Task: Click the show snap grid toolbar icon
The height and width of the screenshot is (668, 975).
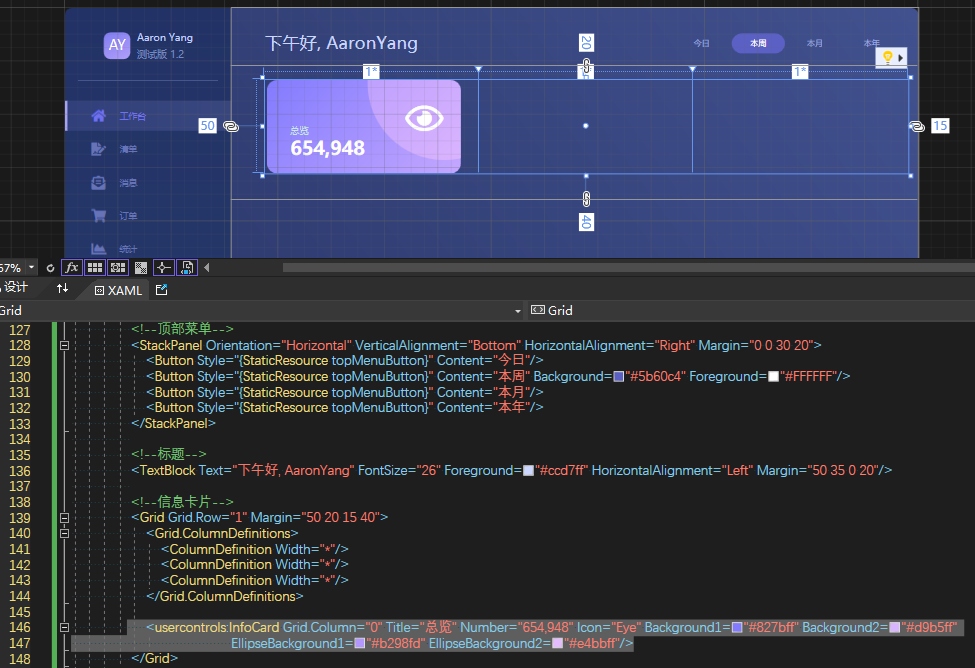Action: 94,267
